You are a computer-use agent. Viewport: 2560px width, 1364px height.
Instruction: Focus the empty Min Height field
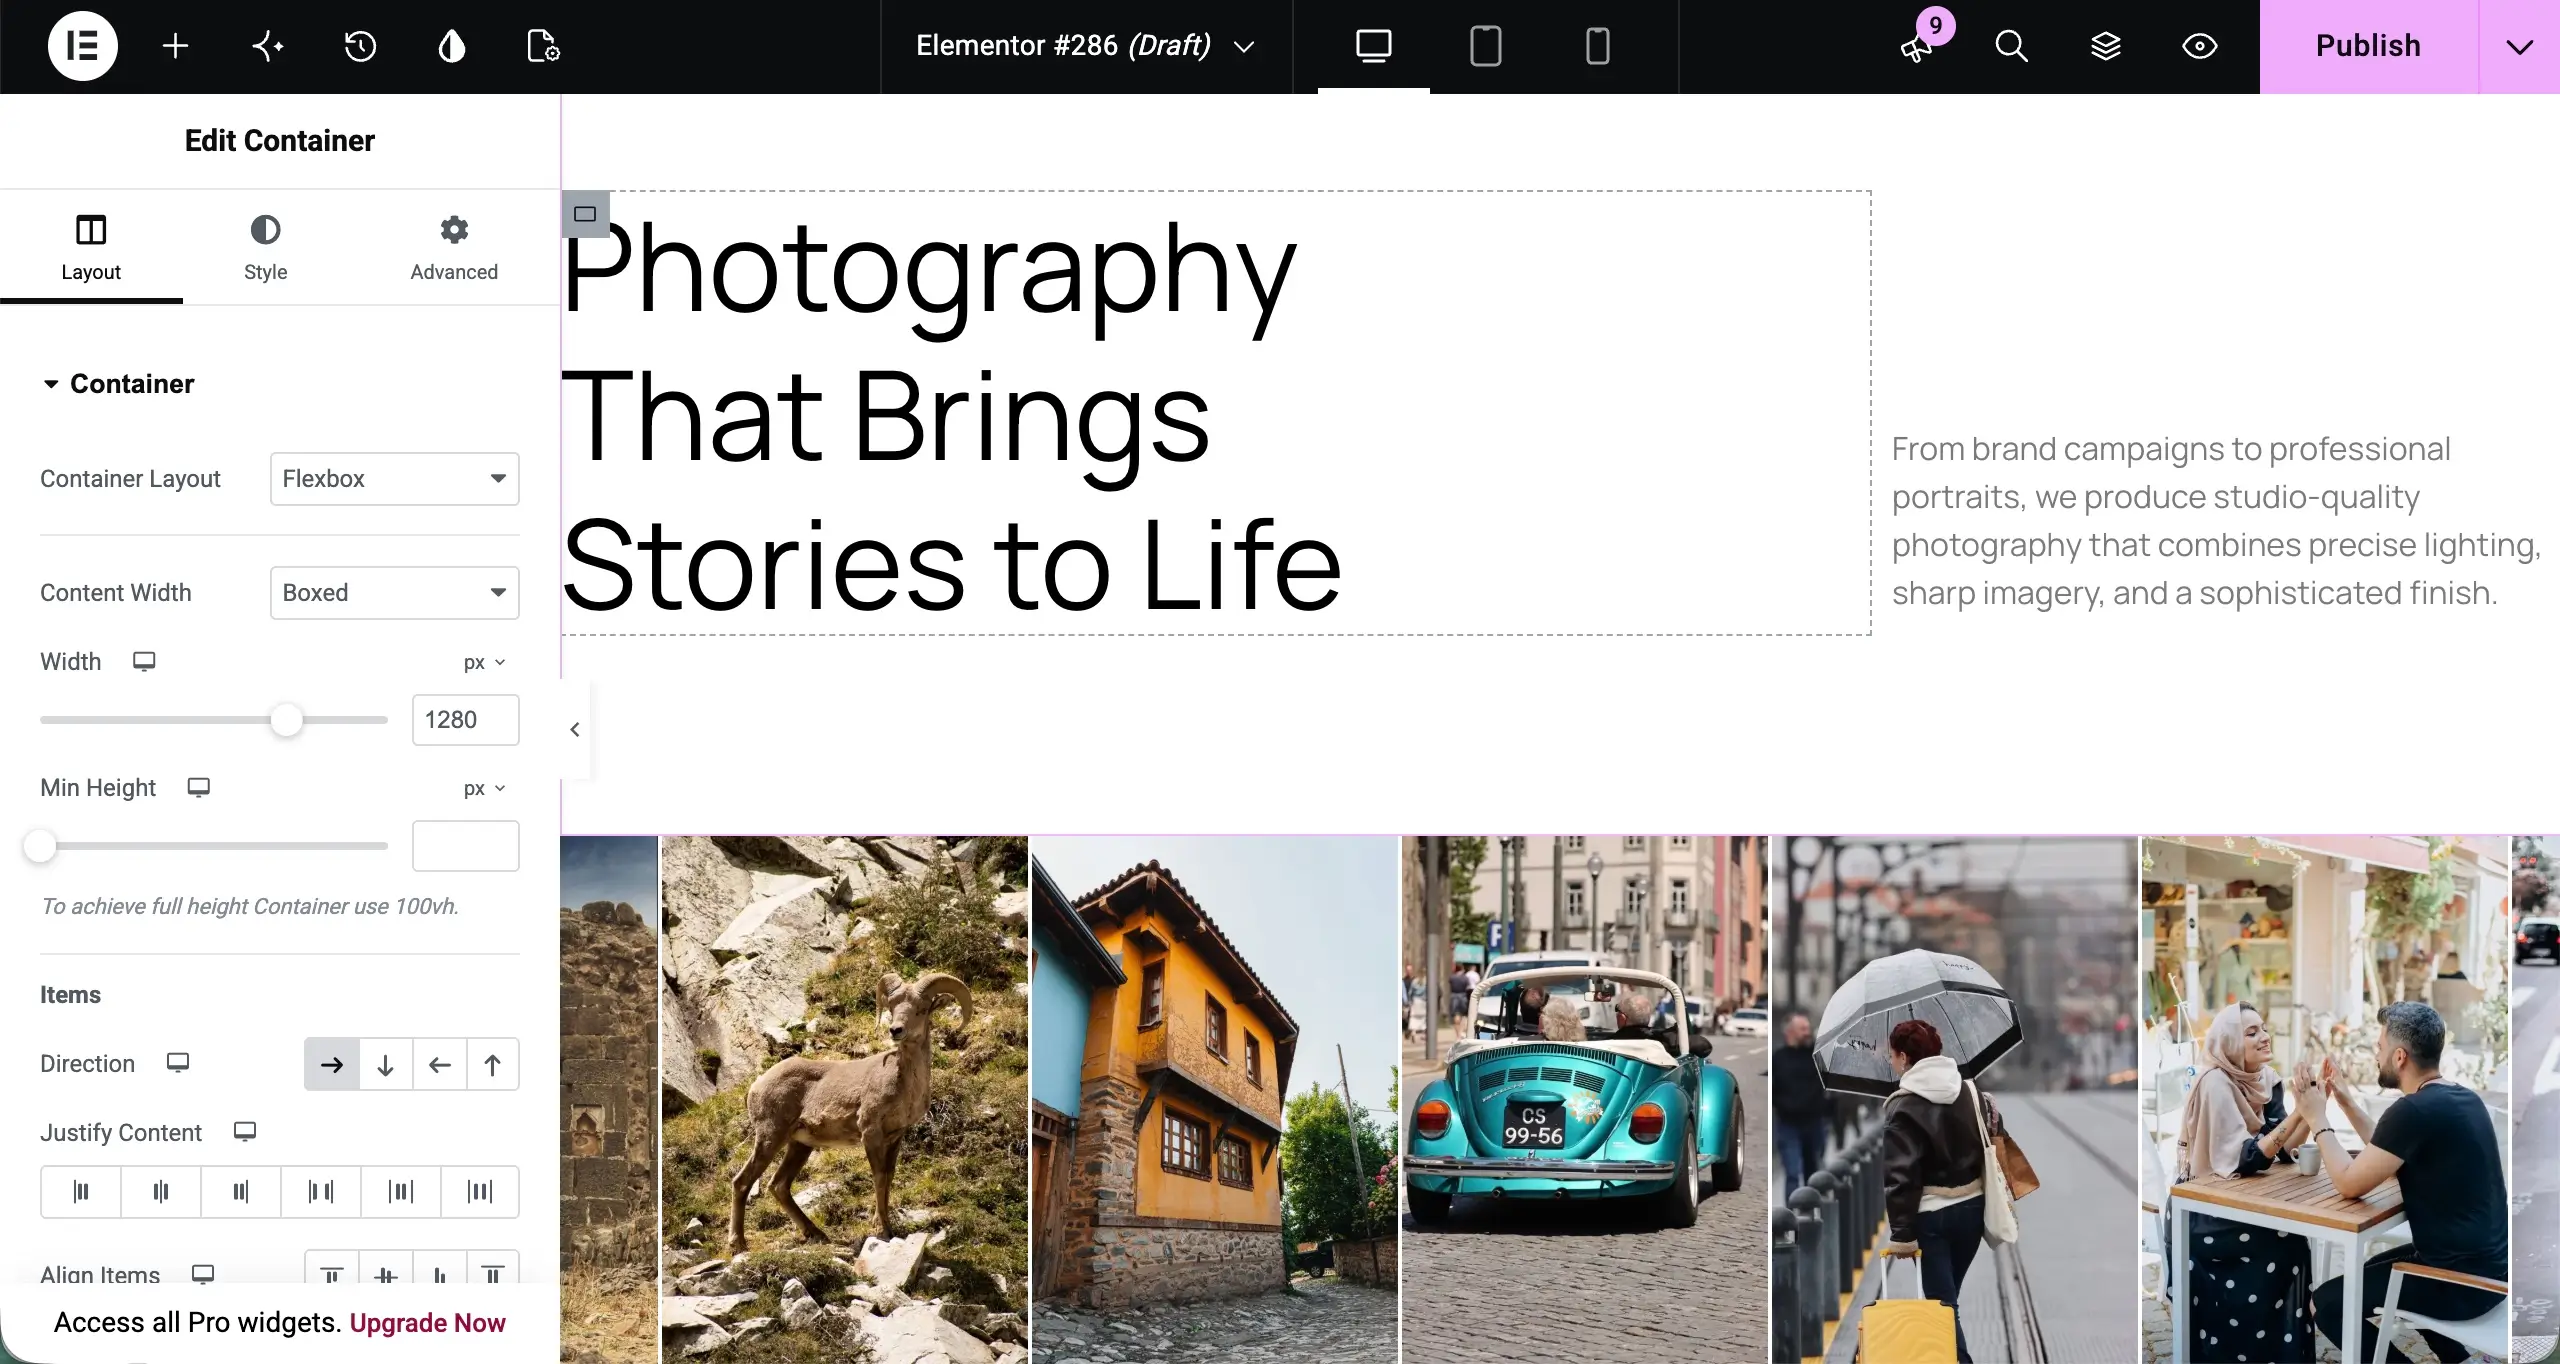click(466, 846)
